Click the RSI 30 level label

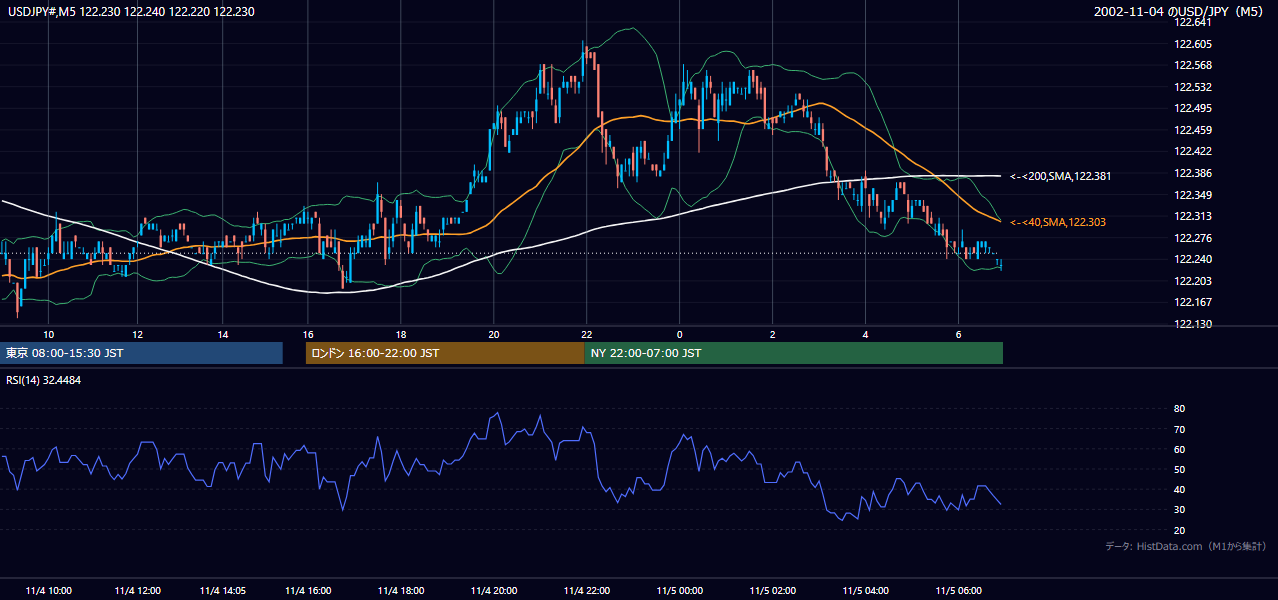[1179, 510]
